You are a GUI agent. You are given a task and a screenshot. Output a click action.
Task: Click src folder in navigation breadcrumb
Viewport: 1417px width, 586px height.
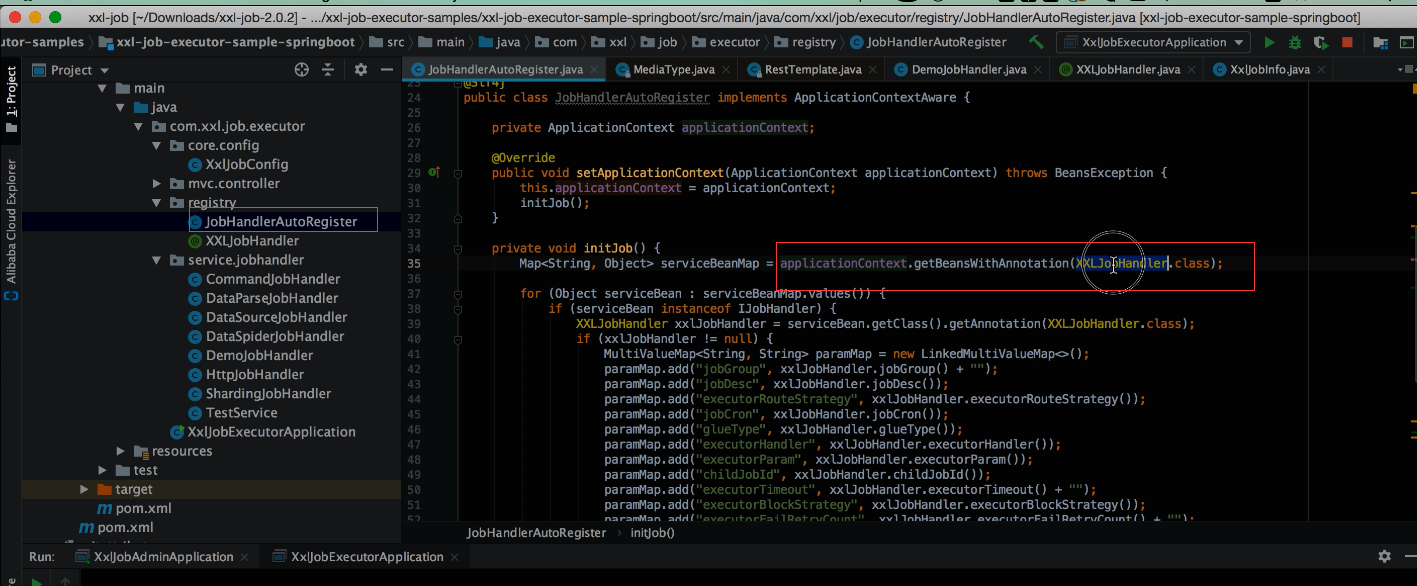[x=387, y=42]
